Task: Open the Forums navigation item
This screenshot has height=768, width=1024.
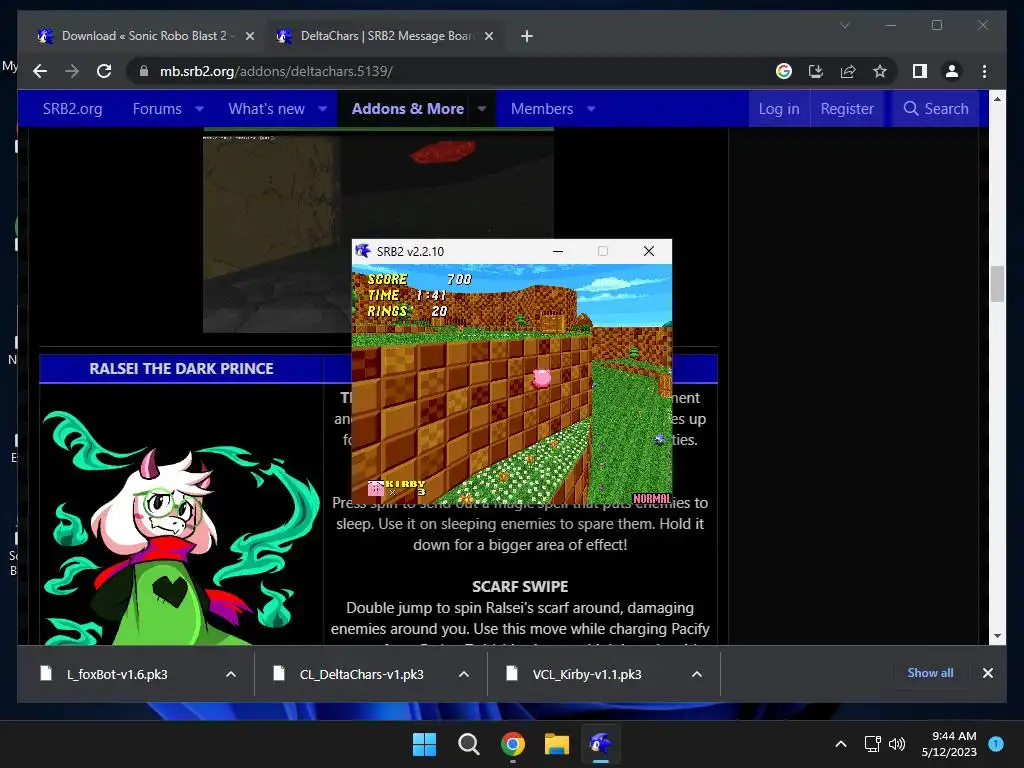Action: 157,108
